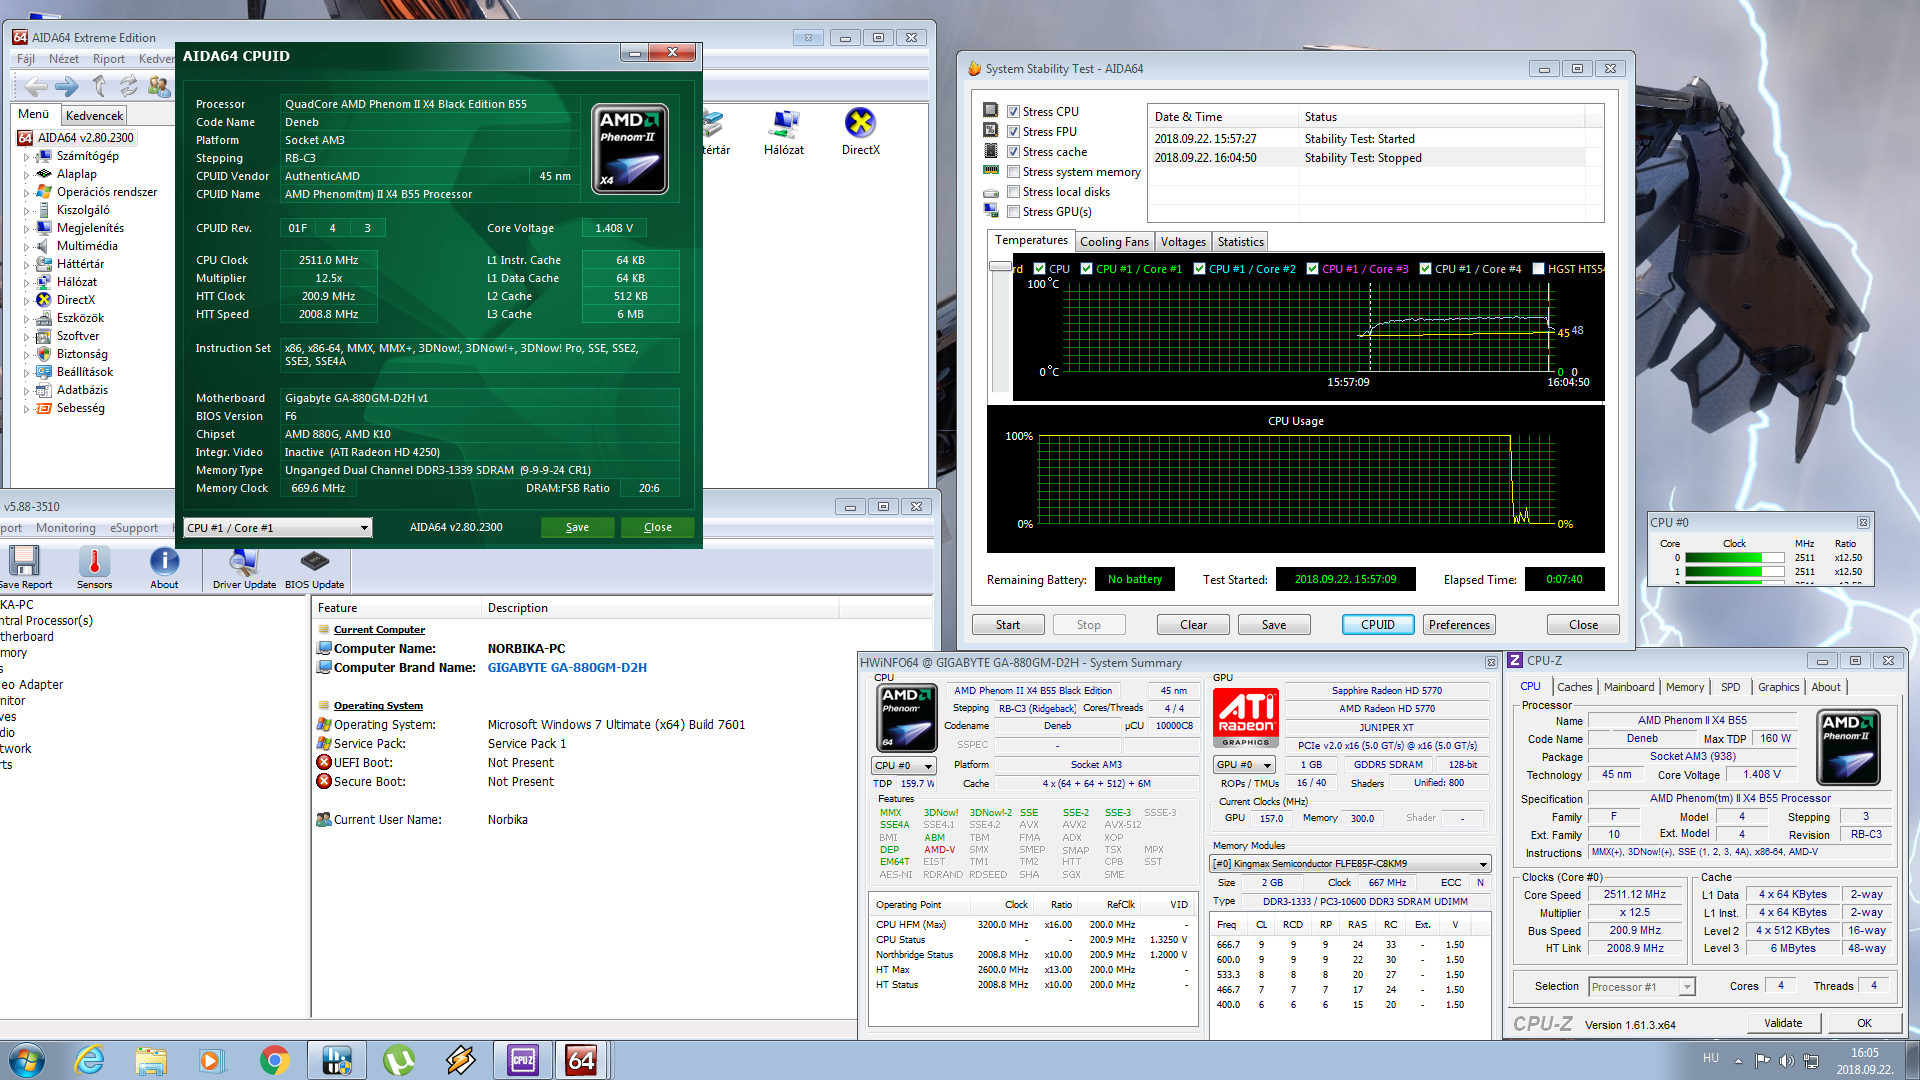Toggle the CPU #1 / Core #3 graph checkbox
The width and height of the screenshot is (1920, 1080).
[x=1312, y=269]
